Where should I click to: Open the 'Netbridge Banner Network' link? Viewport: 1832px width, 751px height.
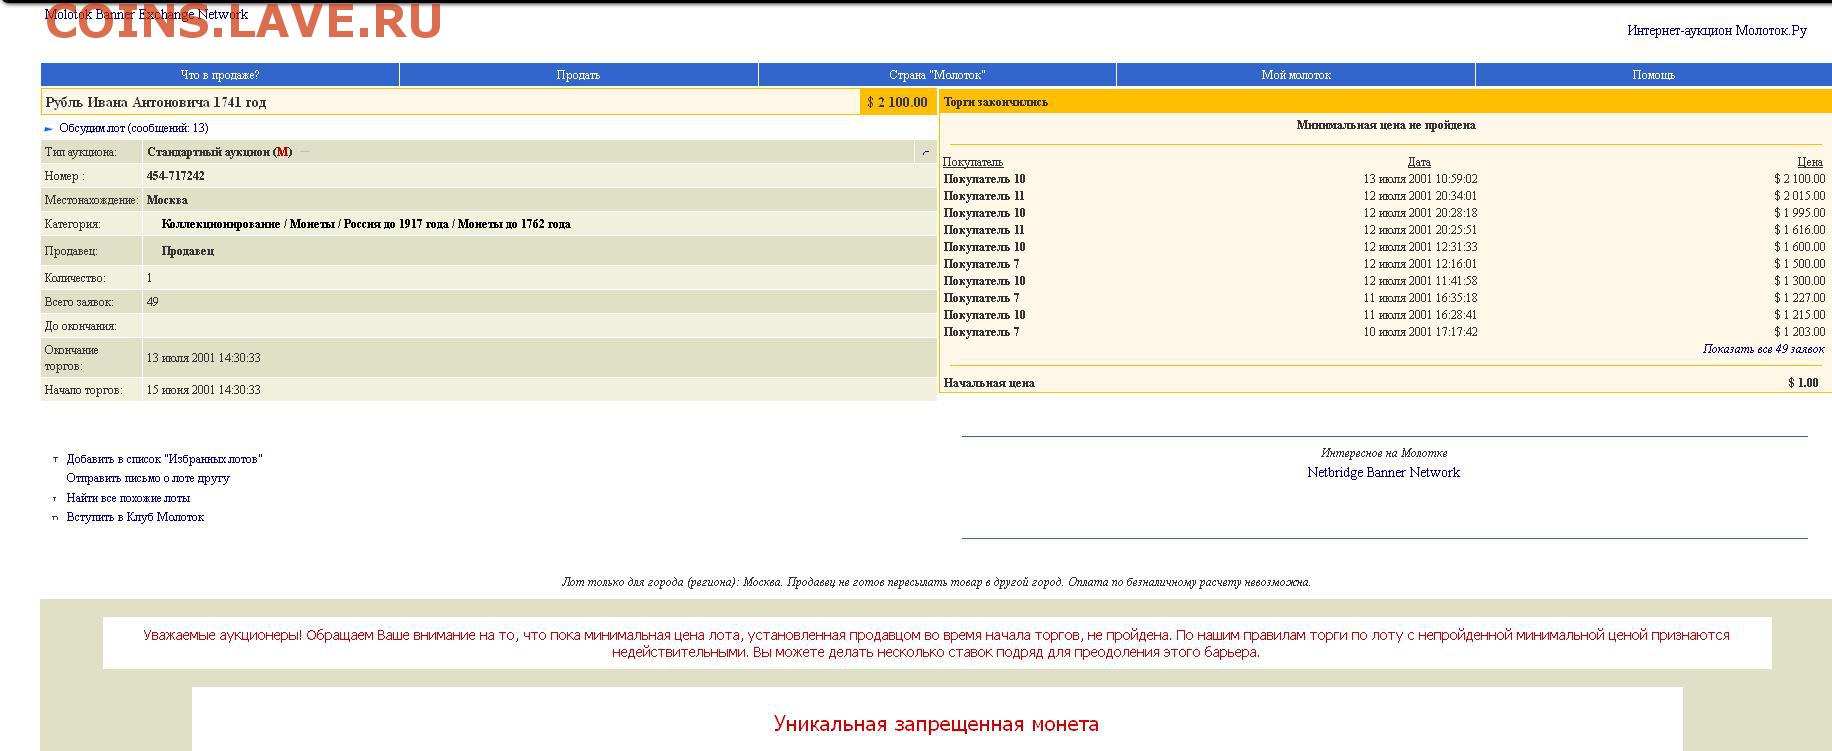[x=1383, y=472]
